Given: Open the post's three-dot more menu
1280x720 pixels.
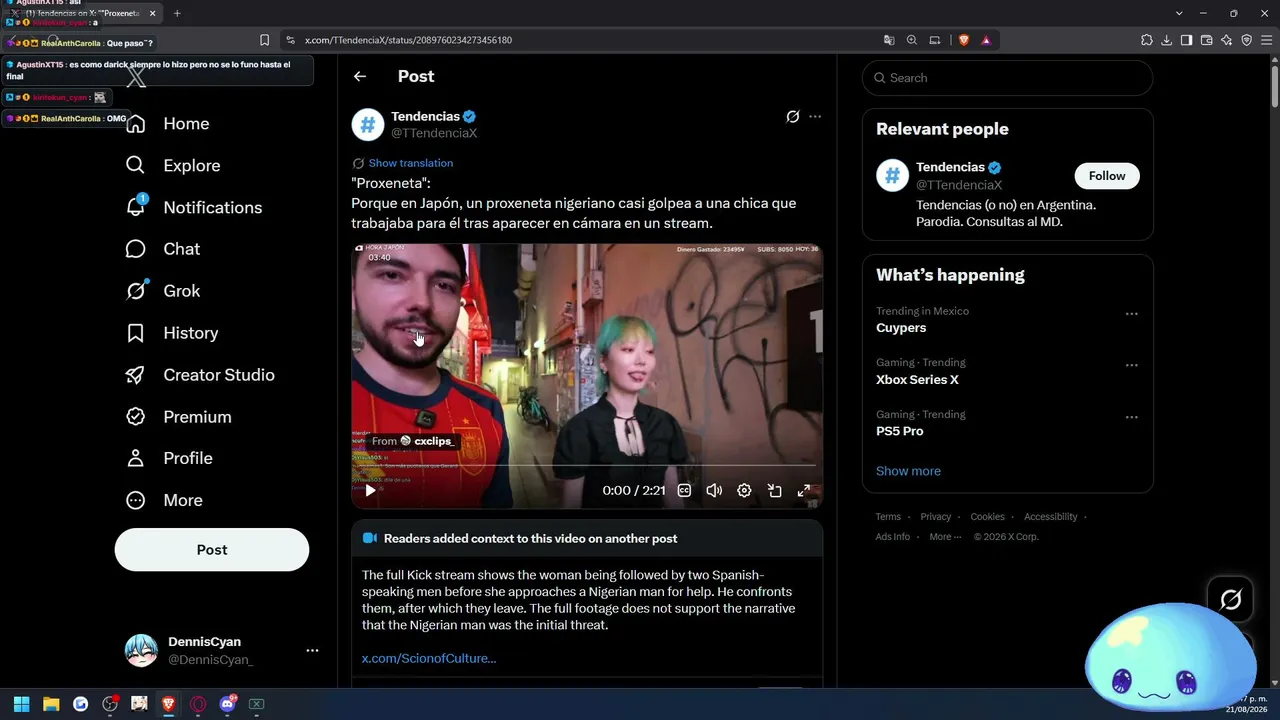Looking at the screenshot, I should tap(815, 117).
